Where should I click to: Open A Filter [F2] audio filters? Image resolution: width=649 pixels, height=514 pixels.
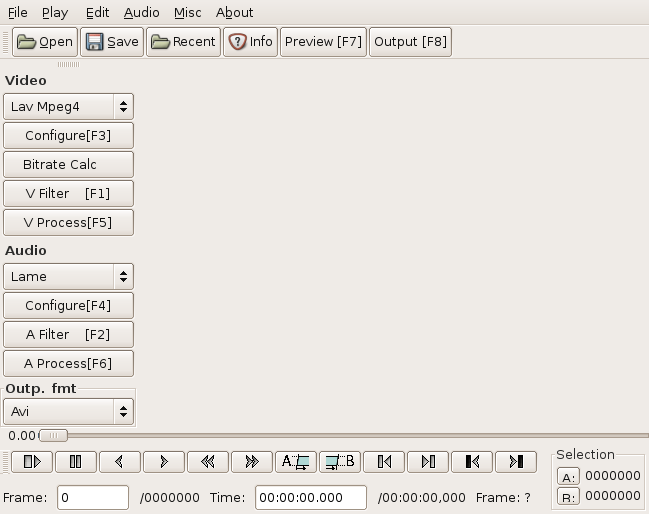pos(68,334)
